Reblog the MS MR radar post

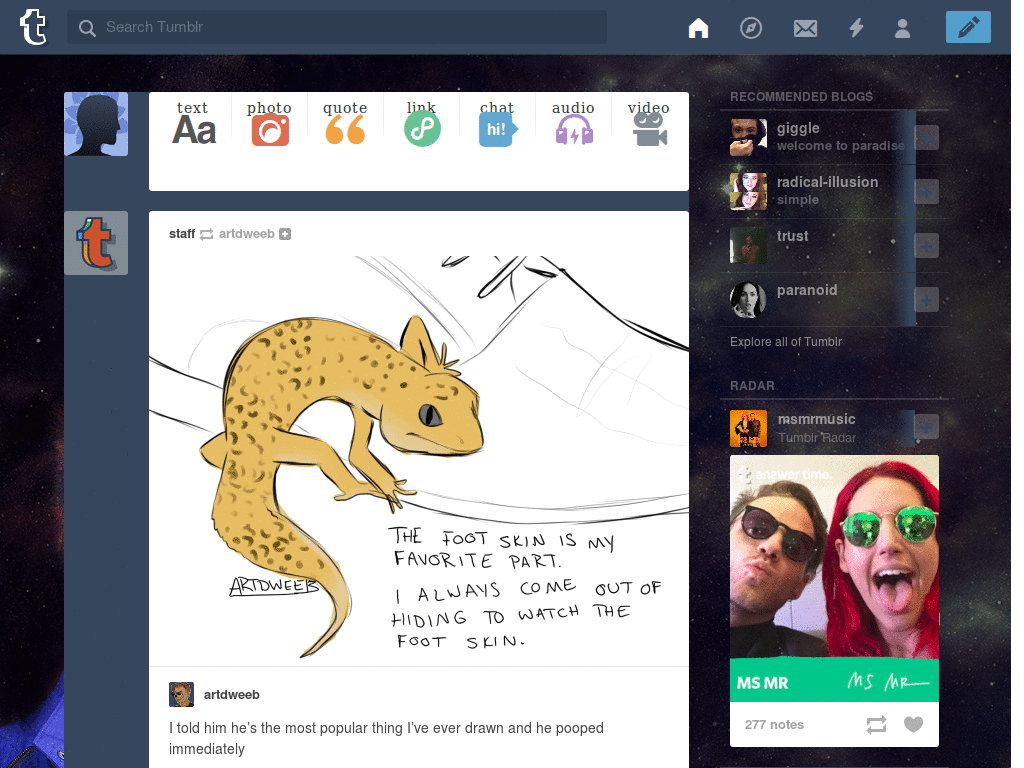pos(876,724)
